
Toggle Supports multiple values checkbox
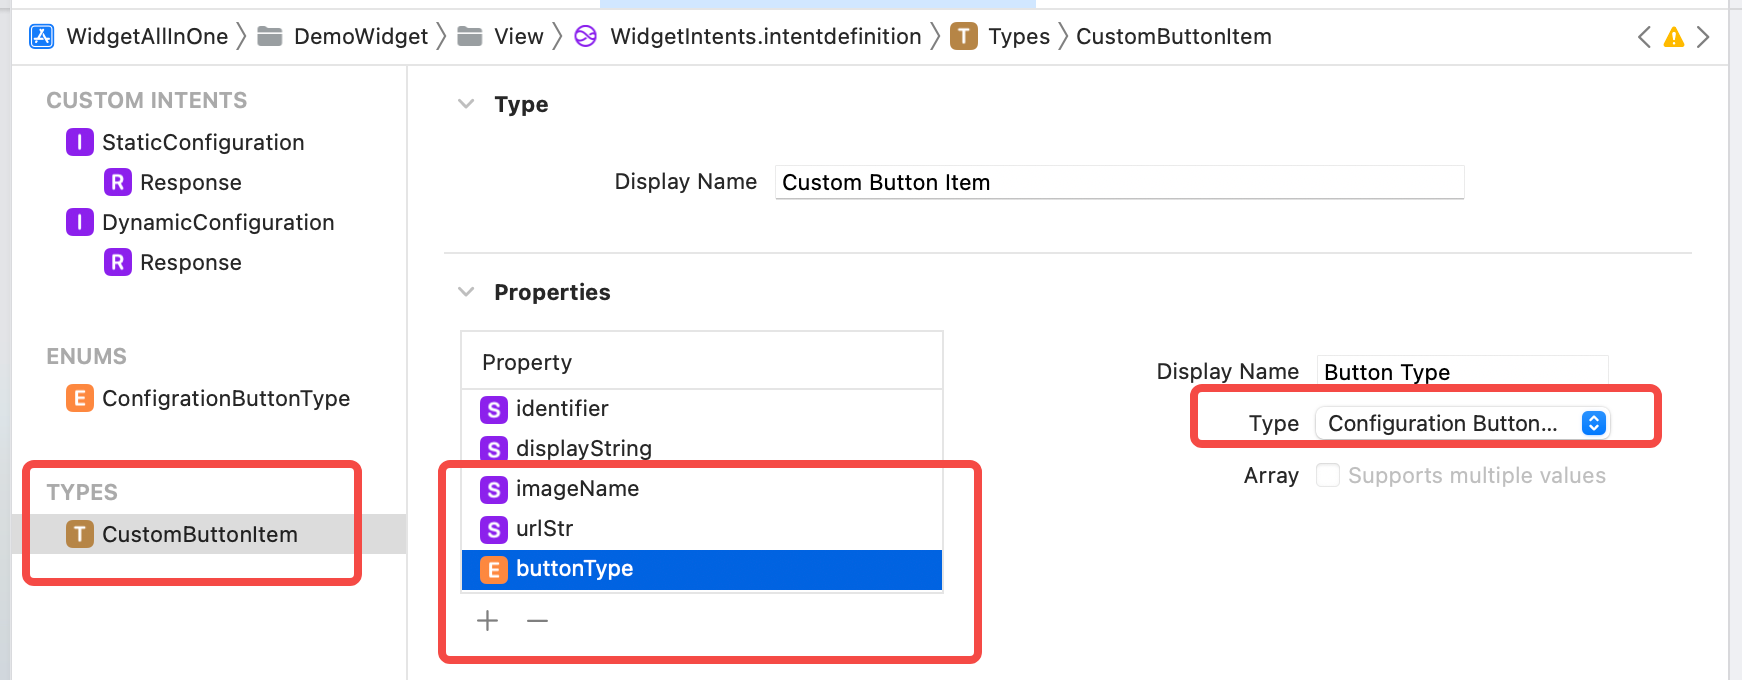pos(1327,475)
